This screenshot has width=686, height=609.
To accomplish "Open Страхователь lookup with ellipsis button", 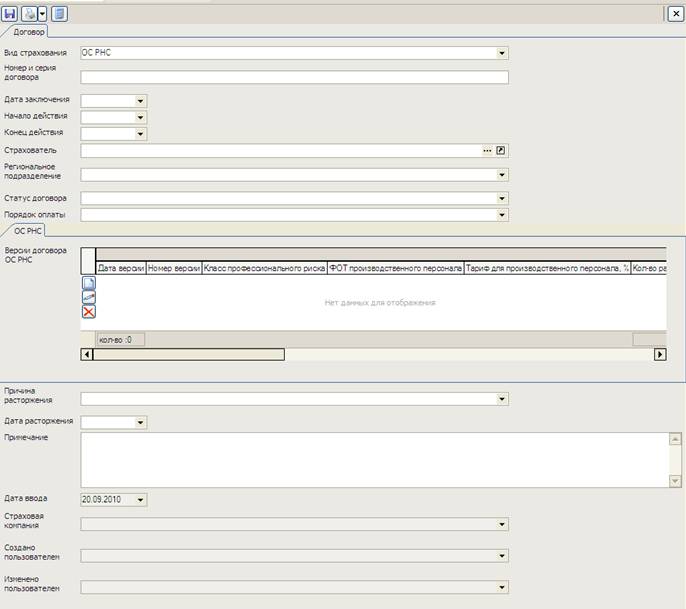I will [487, 150].
